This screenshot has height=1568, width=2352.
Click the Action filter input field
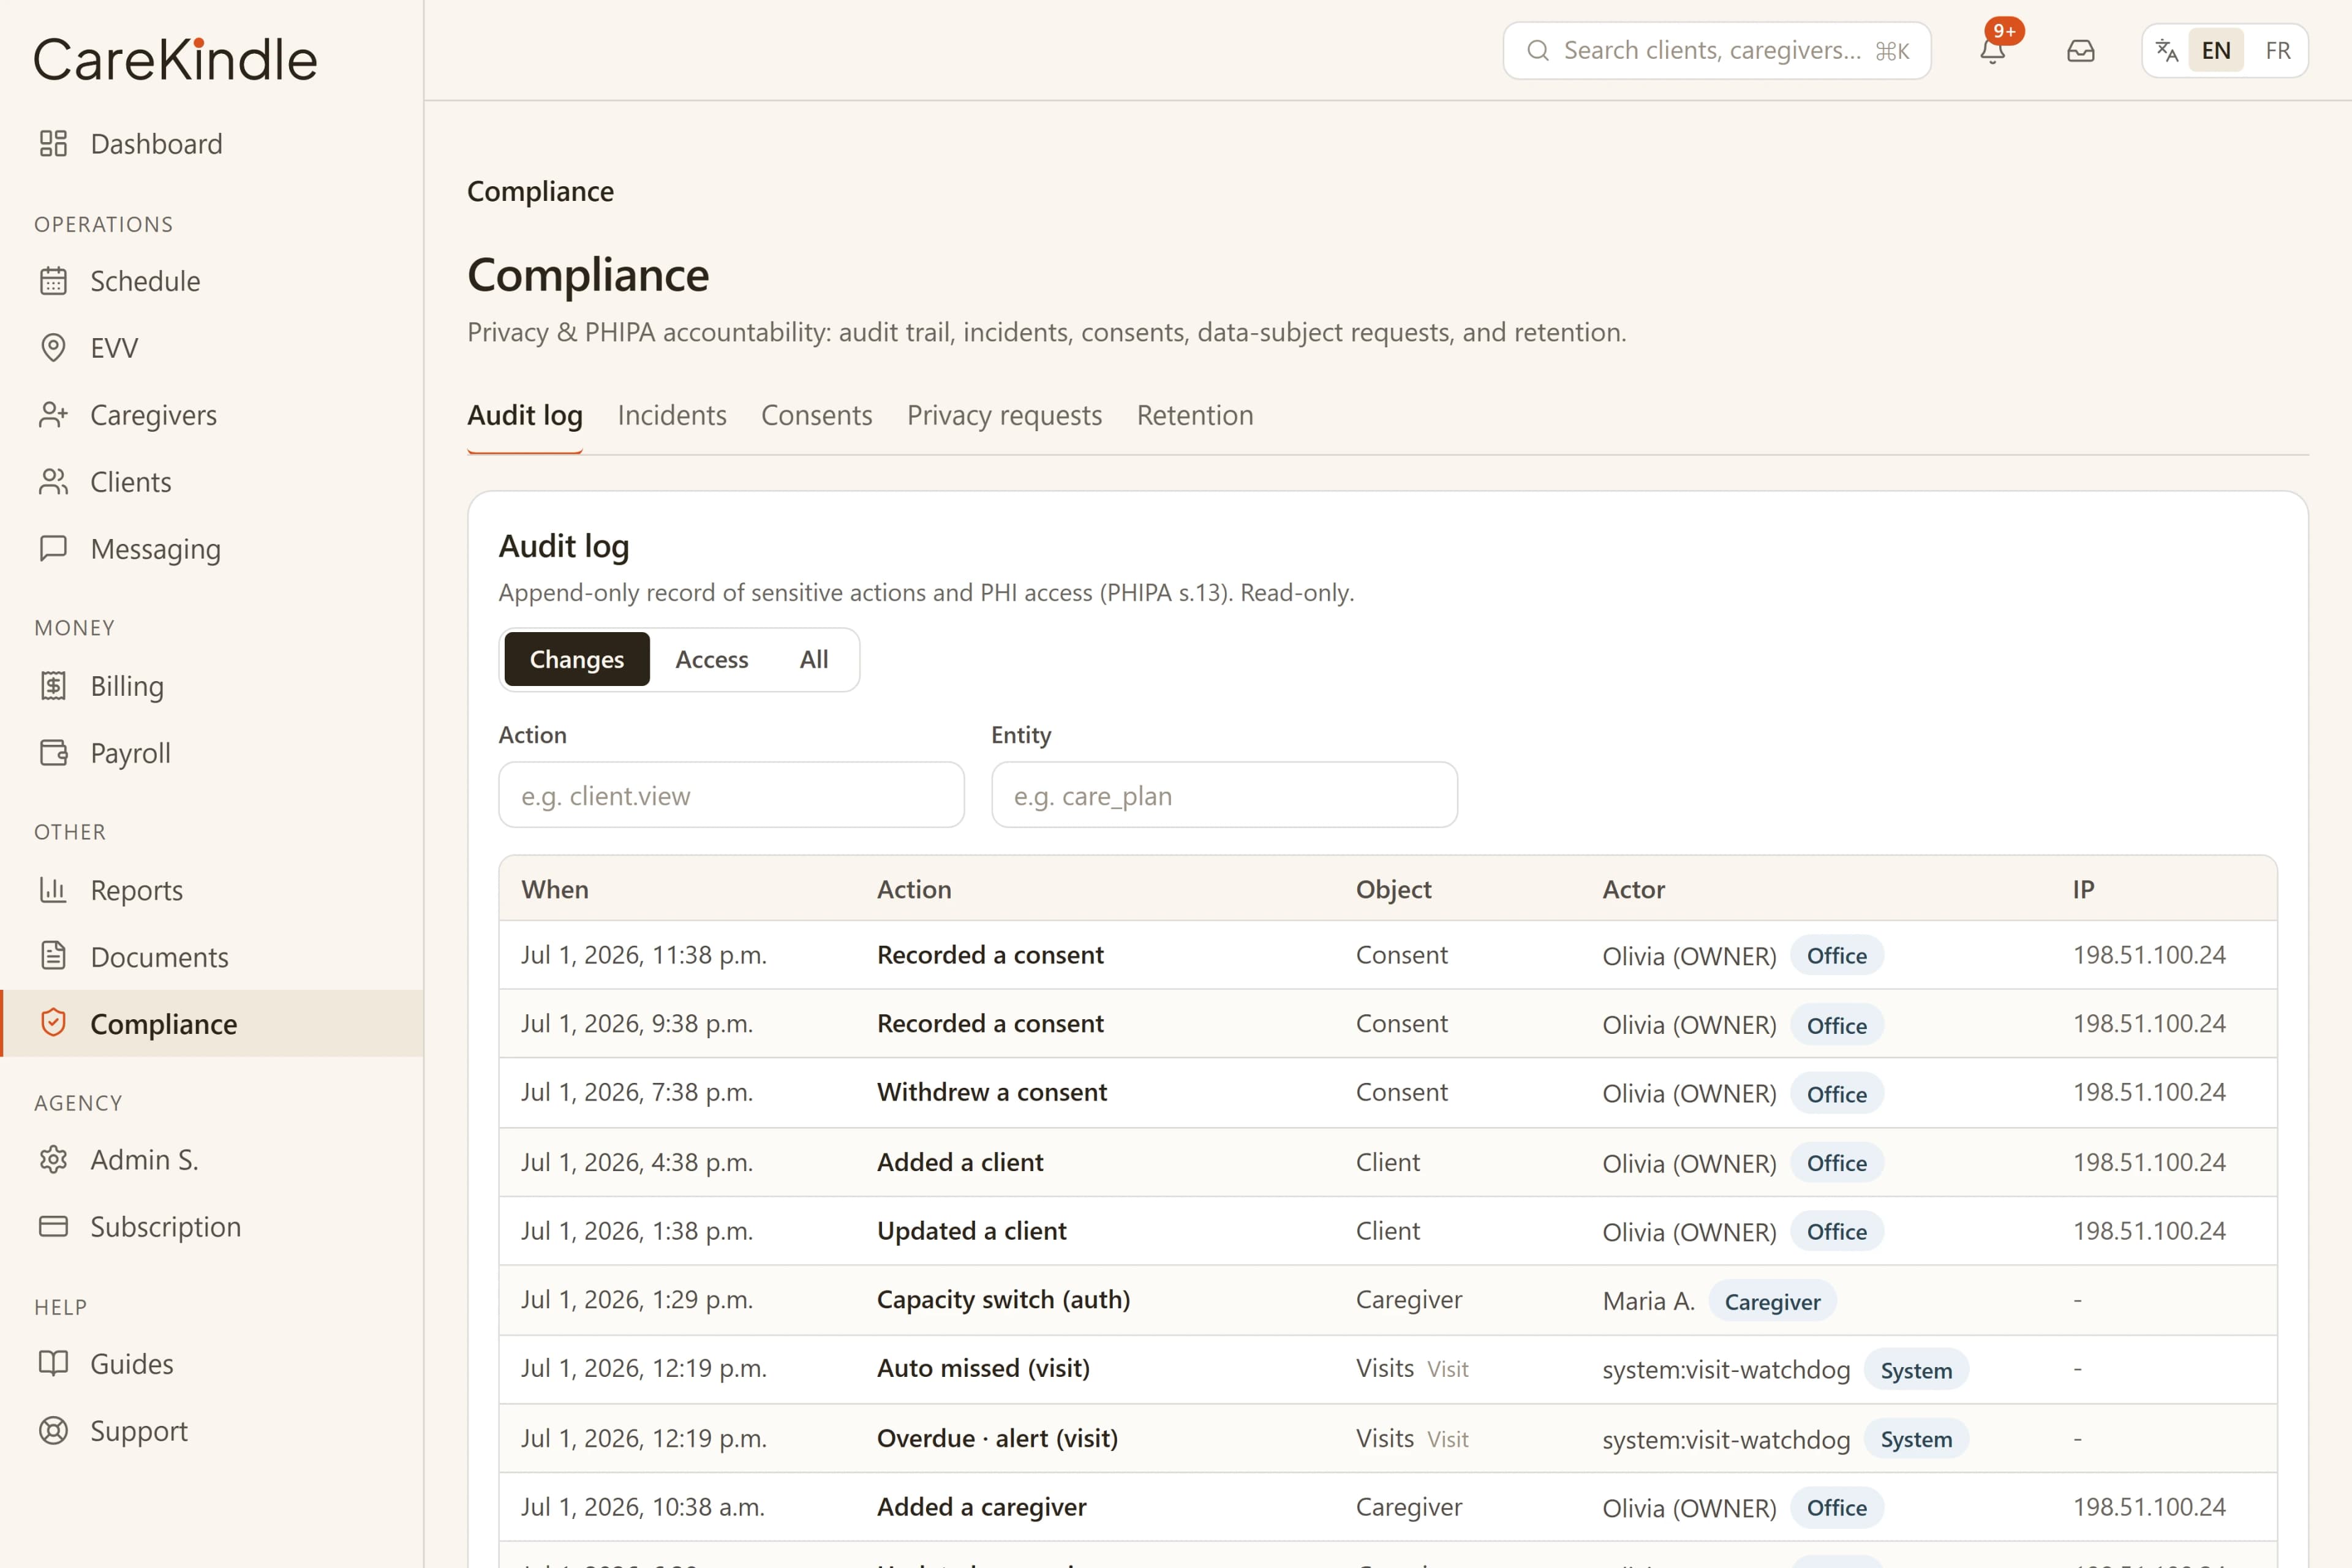[731, 795]
